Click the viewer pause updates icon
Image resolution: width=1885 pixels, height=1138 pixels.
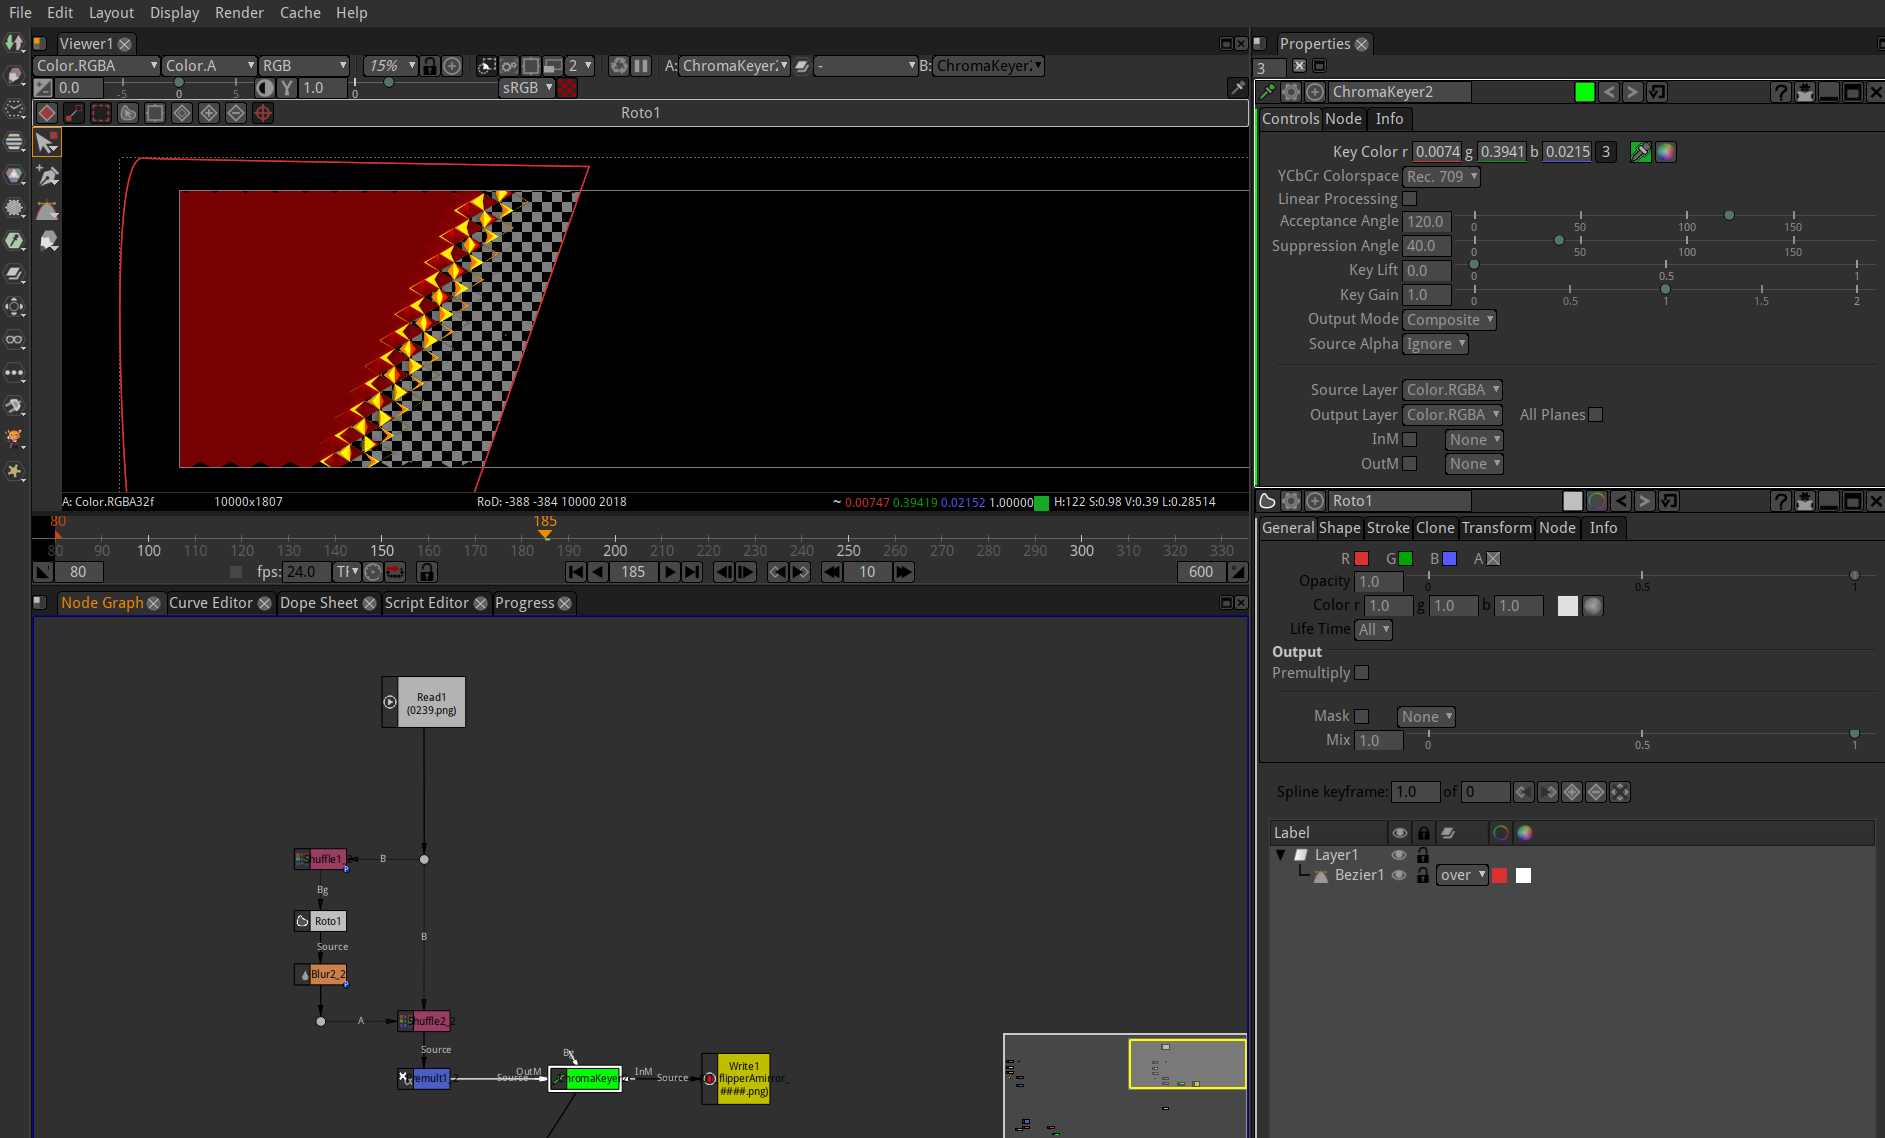tap(641, 66)
